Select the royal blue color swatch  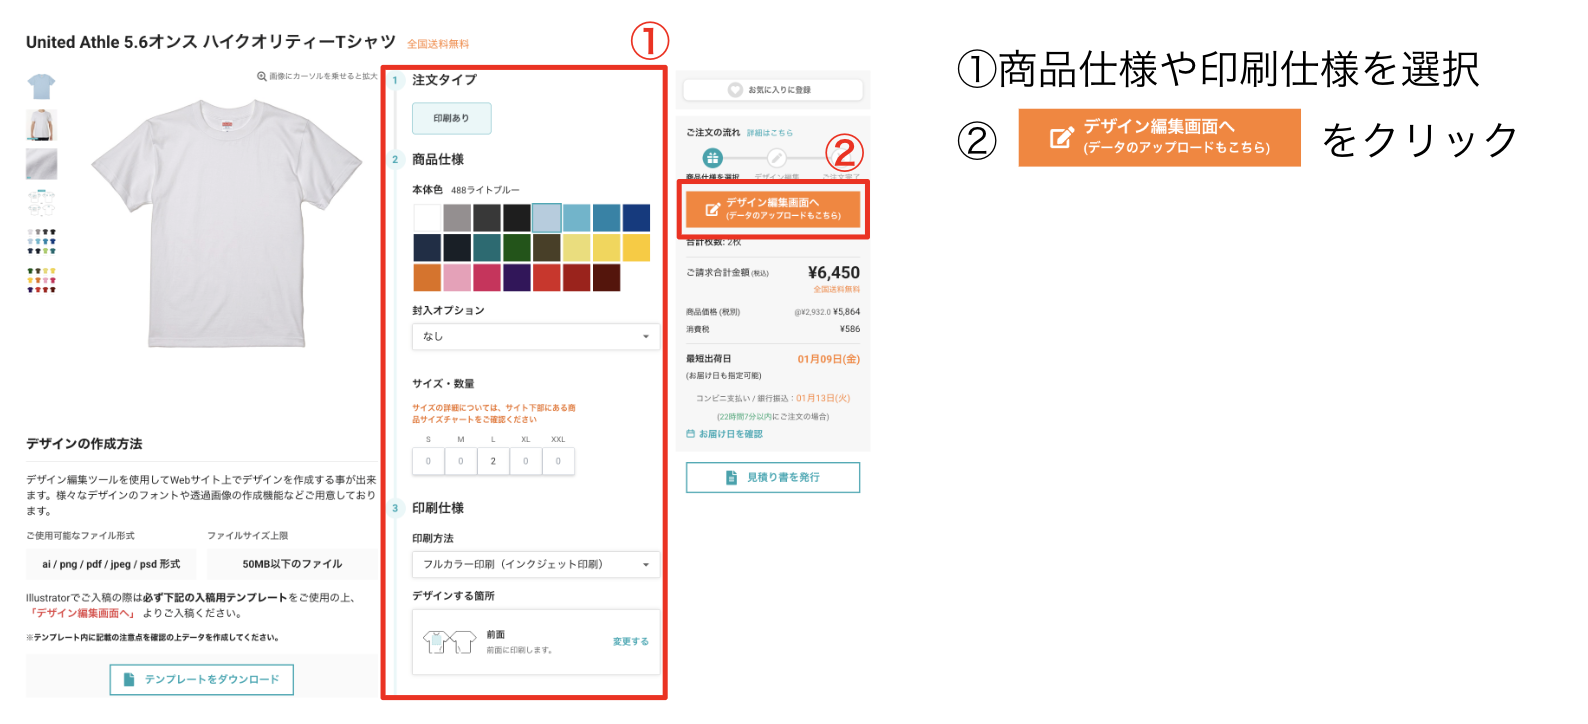[636, 217]
